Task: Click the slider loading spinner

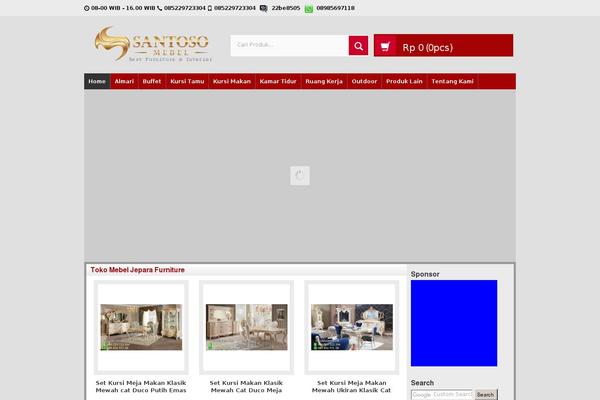Action: click(300, 176)
